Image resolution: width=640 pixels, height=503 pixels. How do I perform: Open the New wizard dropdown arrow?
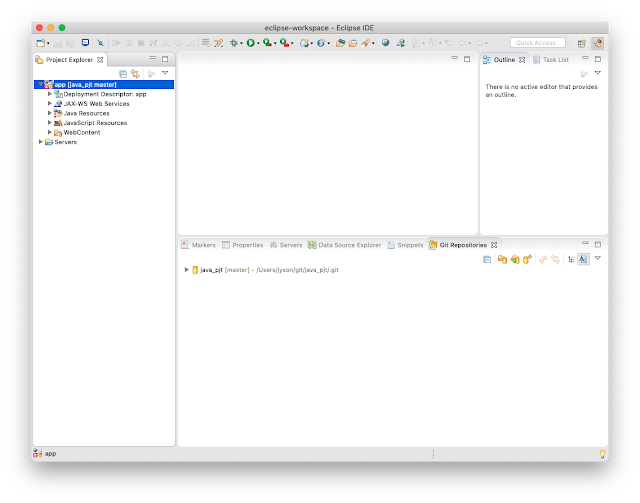pyautogui.click(x=48, y=43)
